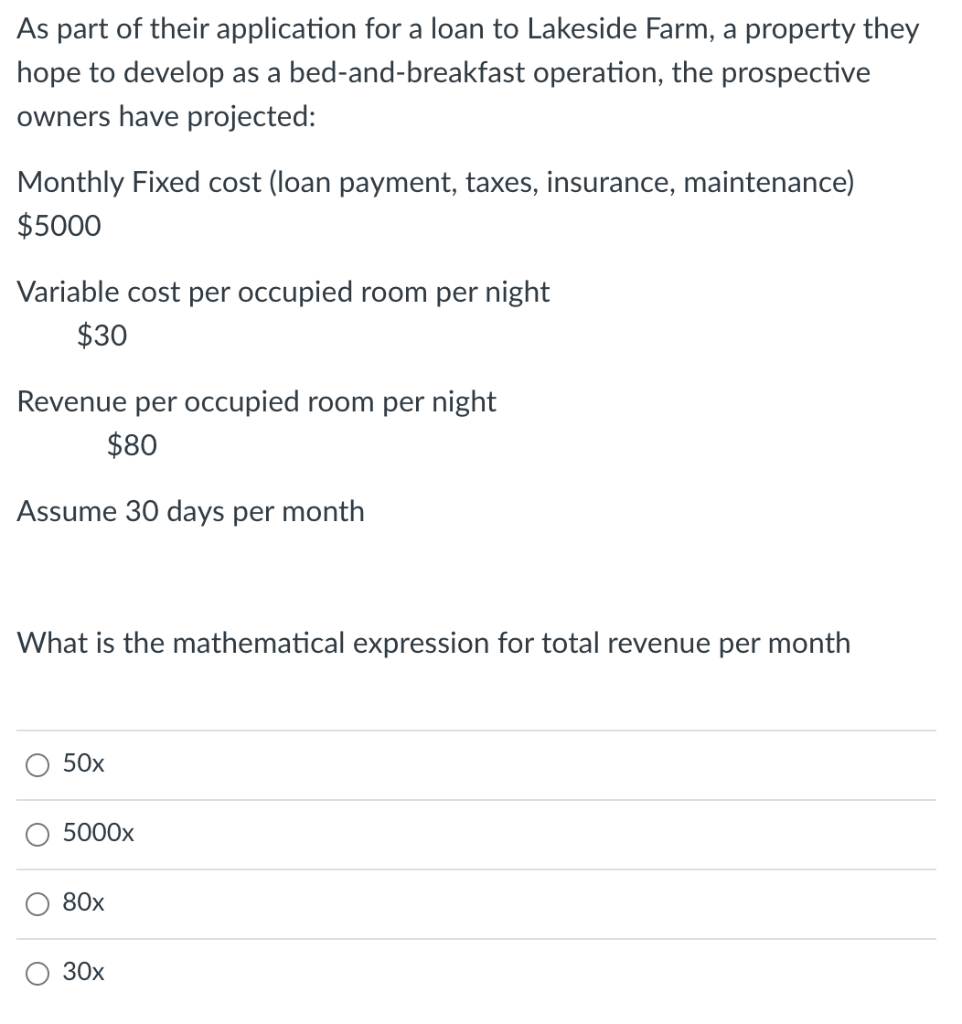Click the total revenue question text
Screen dimensions: 962x1024
point(434,643)
